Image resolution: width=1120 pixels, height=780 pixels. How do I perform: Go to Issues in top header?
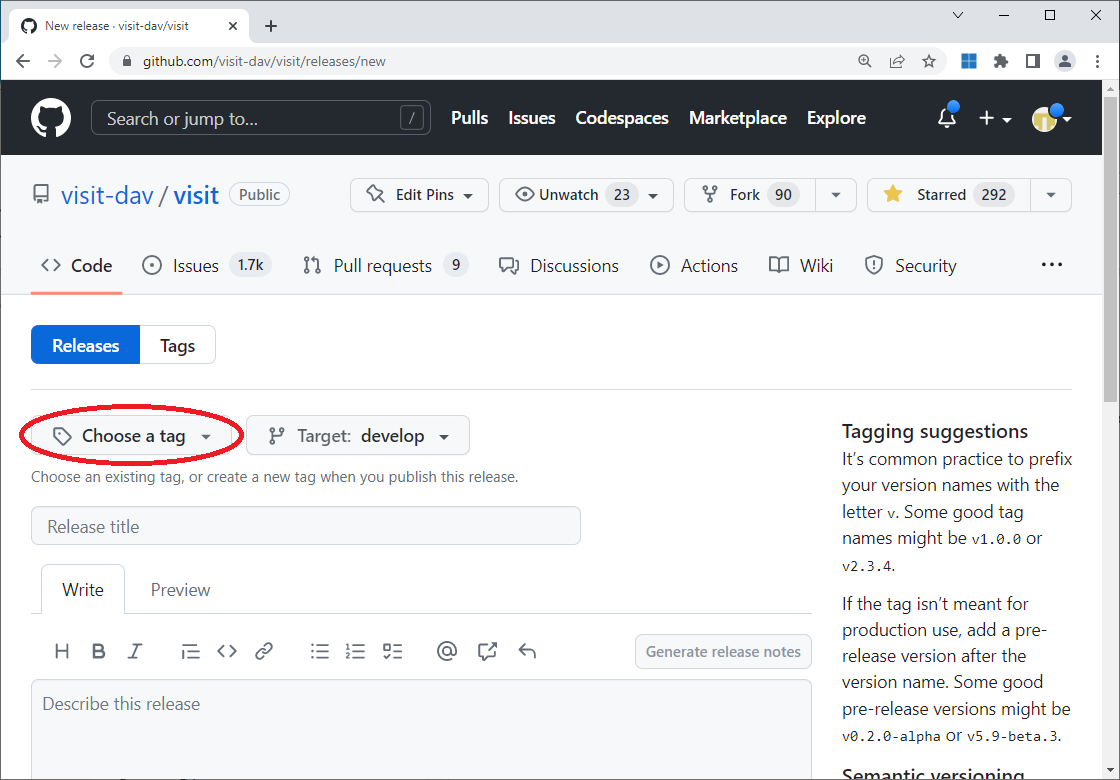tap(531, 118)
